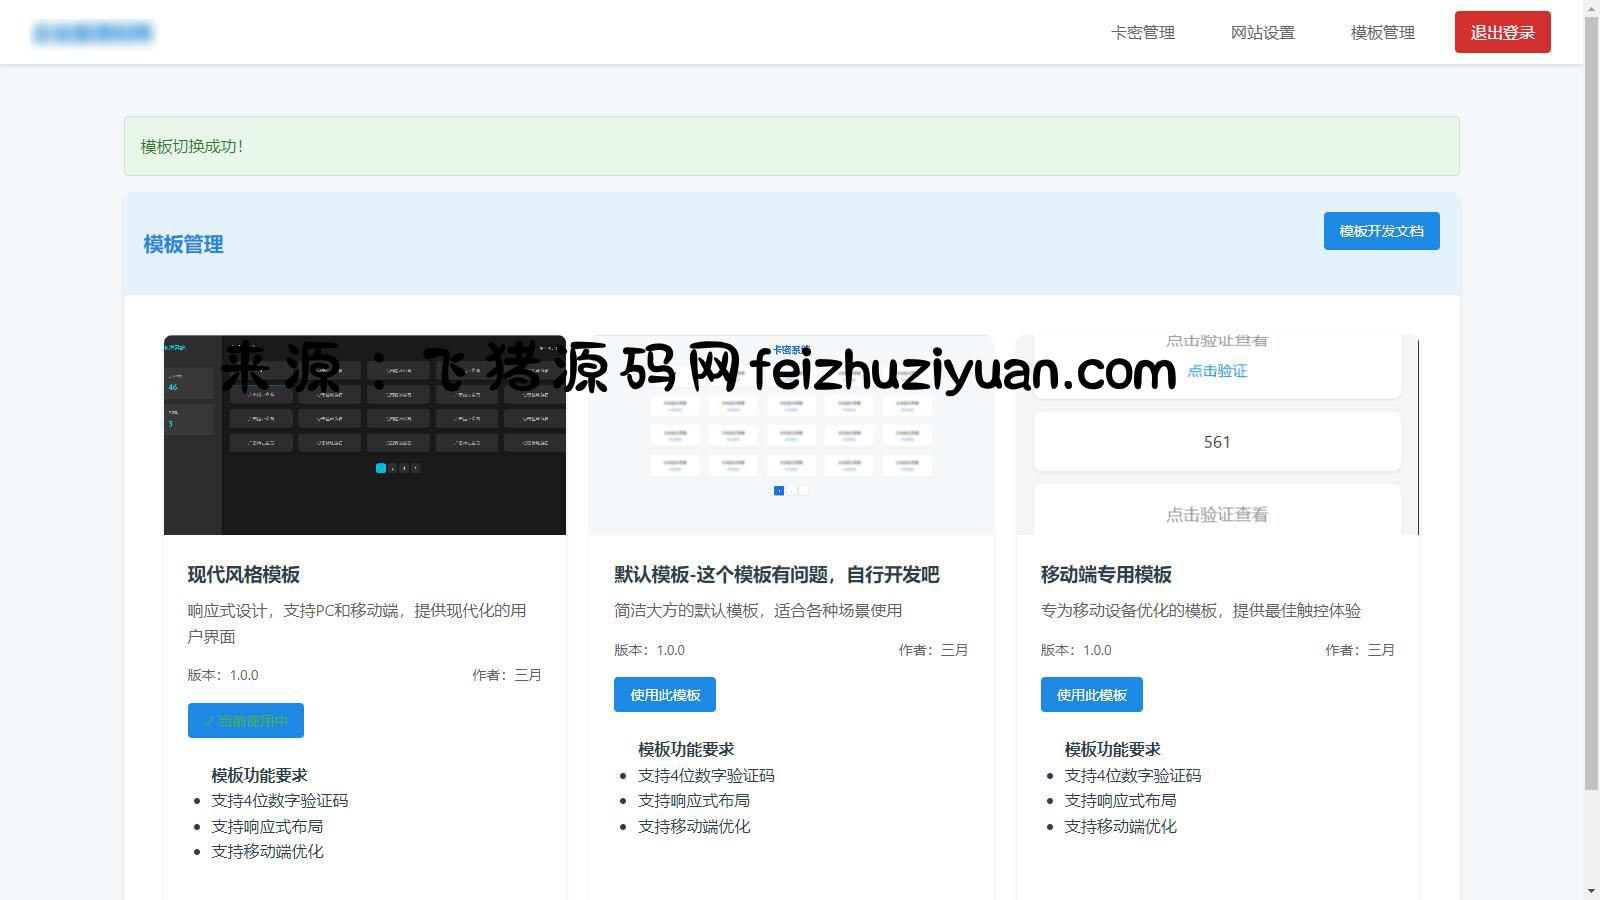
Task: Click the vertical page scrollbar thumb
Action: click(1591, 400)
